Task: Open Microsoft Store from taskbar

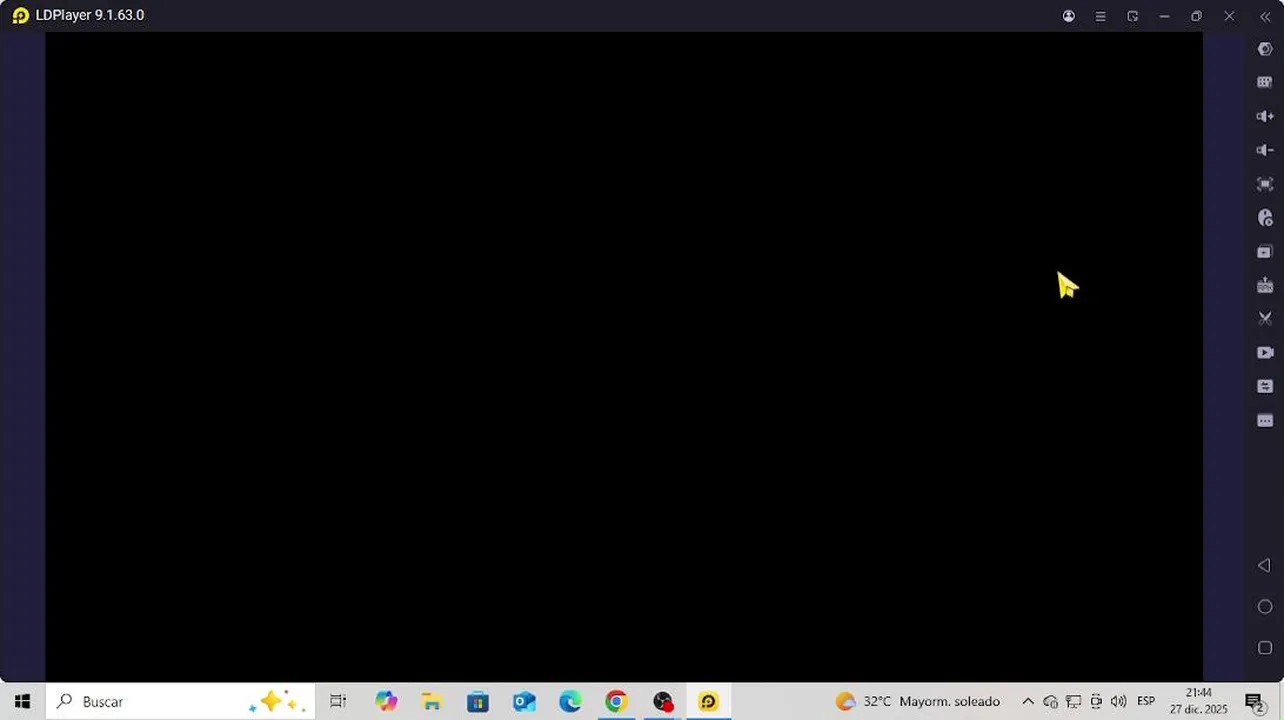Action: click(478, 702)
